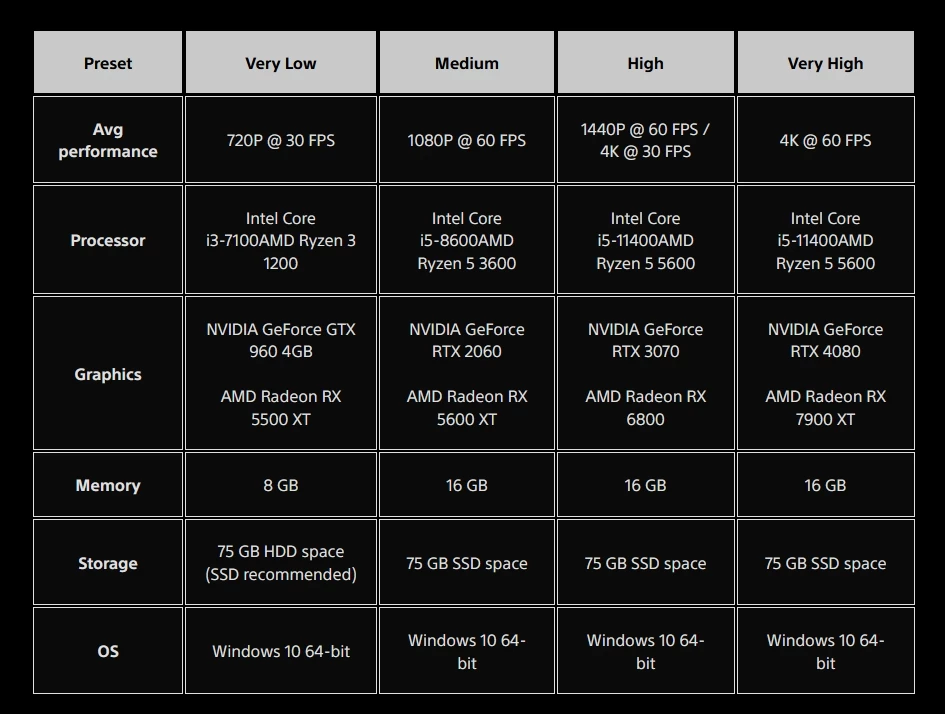Image resolution: width=945 pixels, height=714 pixels.
Task: Click the RTX 3070 graphics cell
Action: (x=645, y=374)
